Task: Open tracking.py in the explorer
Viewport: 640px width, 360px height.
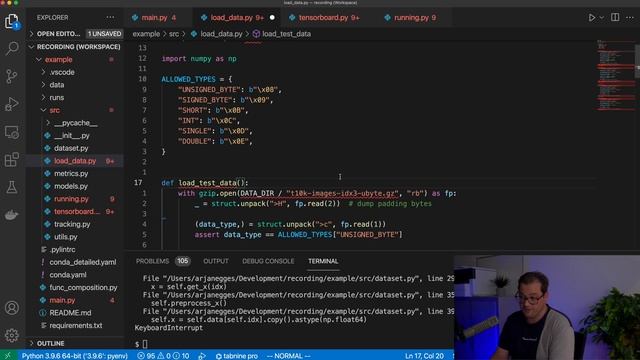Action: pyautogui.click(x=75, y=224)
